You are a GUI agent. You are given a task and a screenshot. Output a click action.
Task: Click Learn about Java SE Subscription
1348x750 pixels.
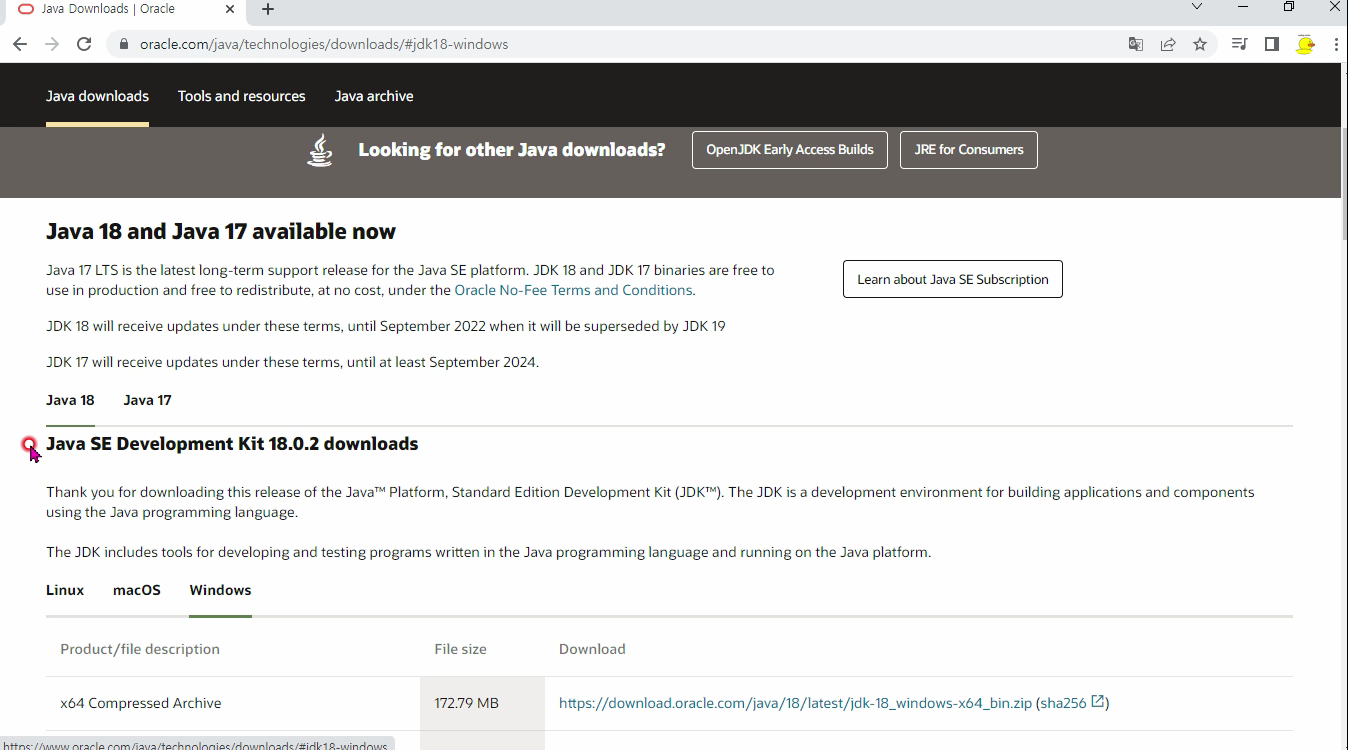tap(953, 279)
